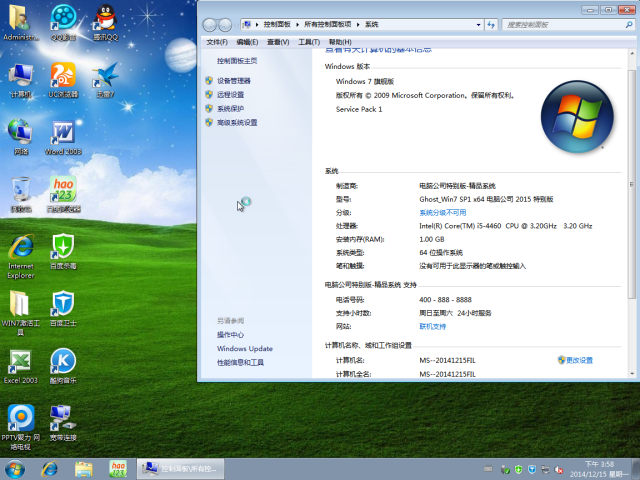Open the 文件(F) menu

[x=217, y=42]
